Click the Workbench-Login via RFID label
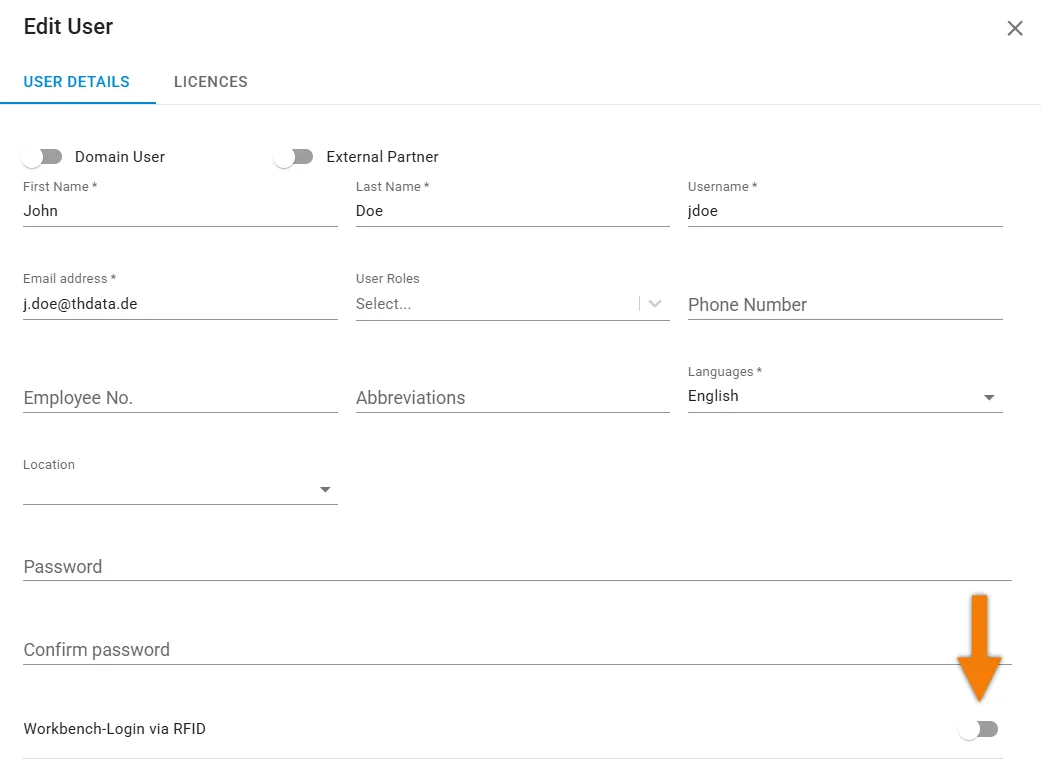The height and width of the screenshot is (762, 1041). [x=115, y=729]
